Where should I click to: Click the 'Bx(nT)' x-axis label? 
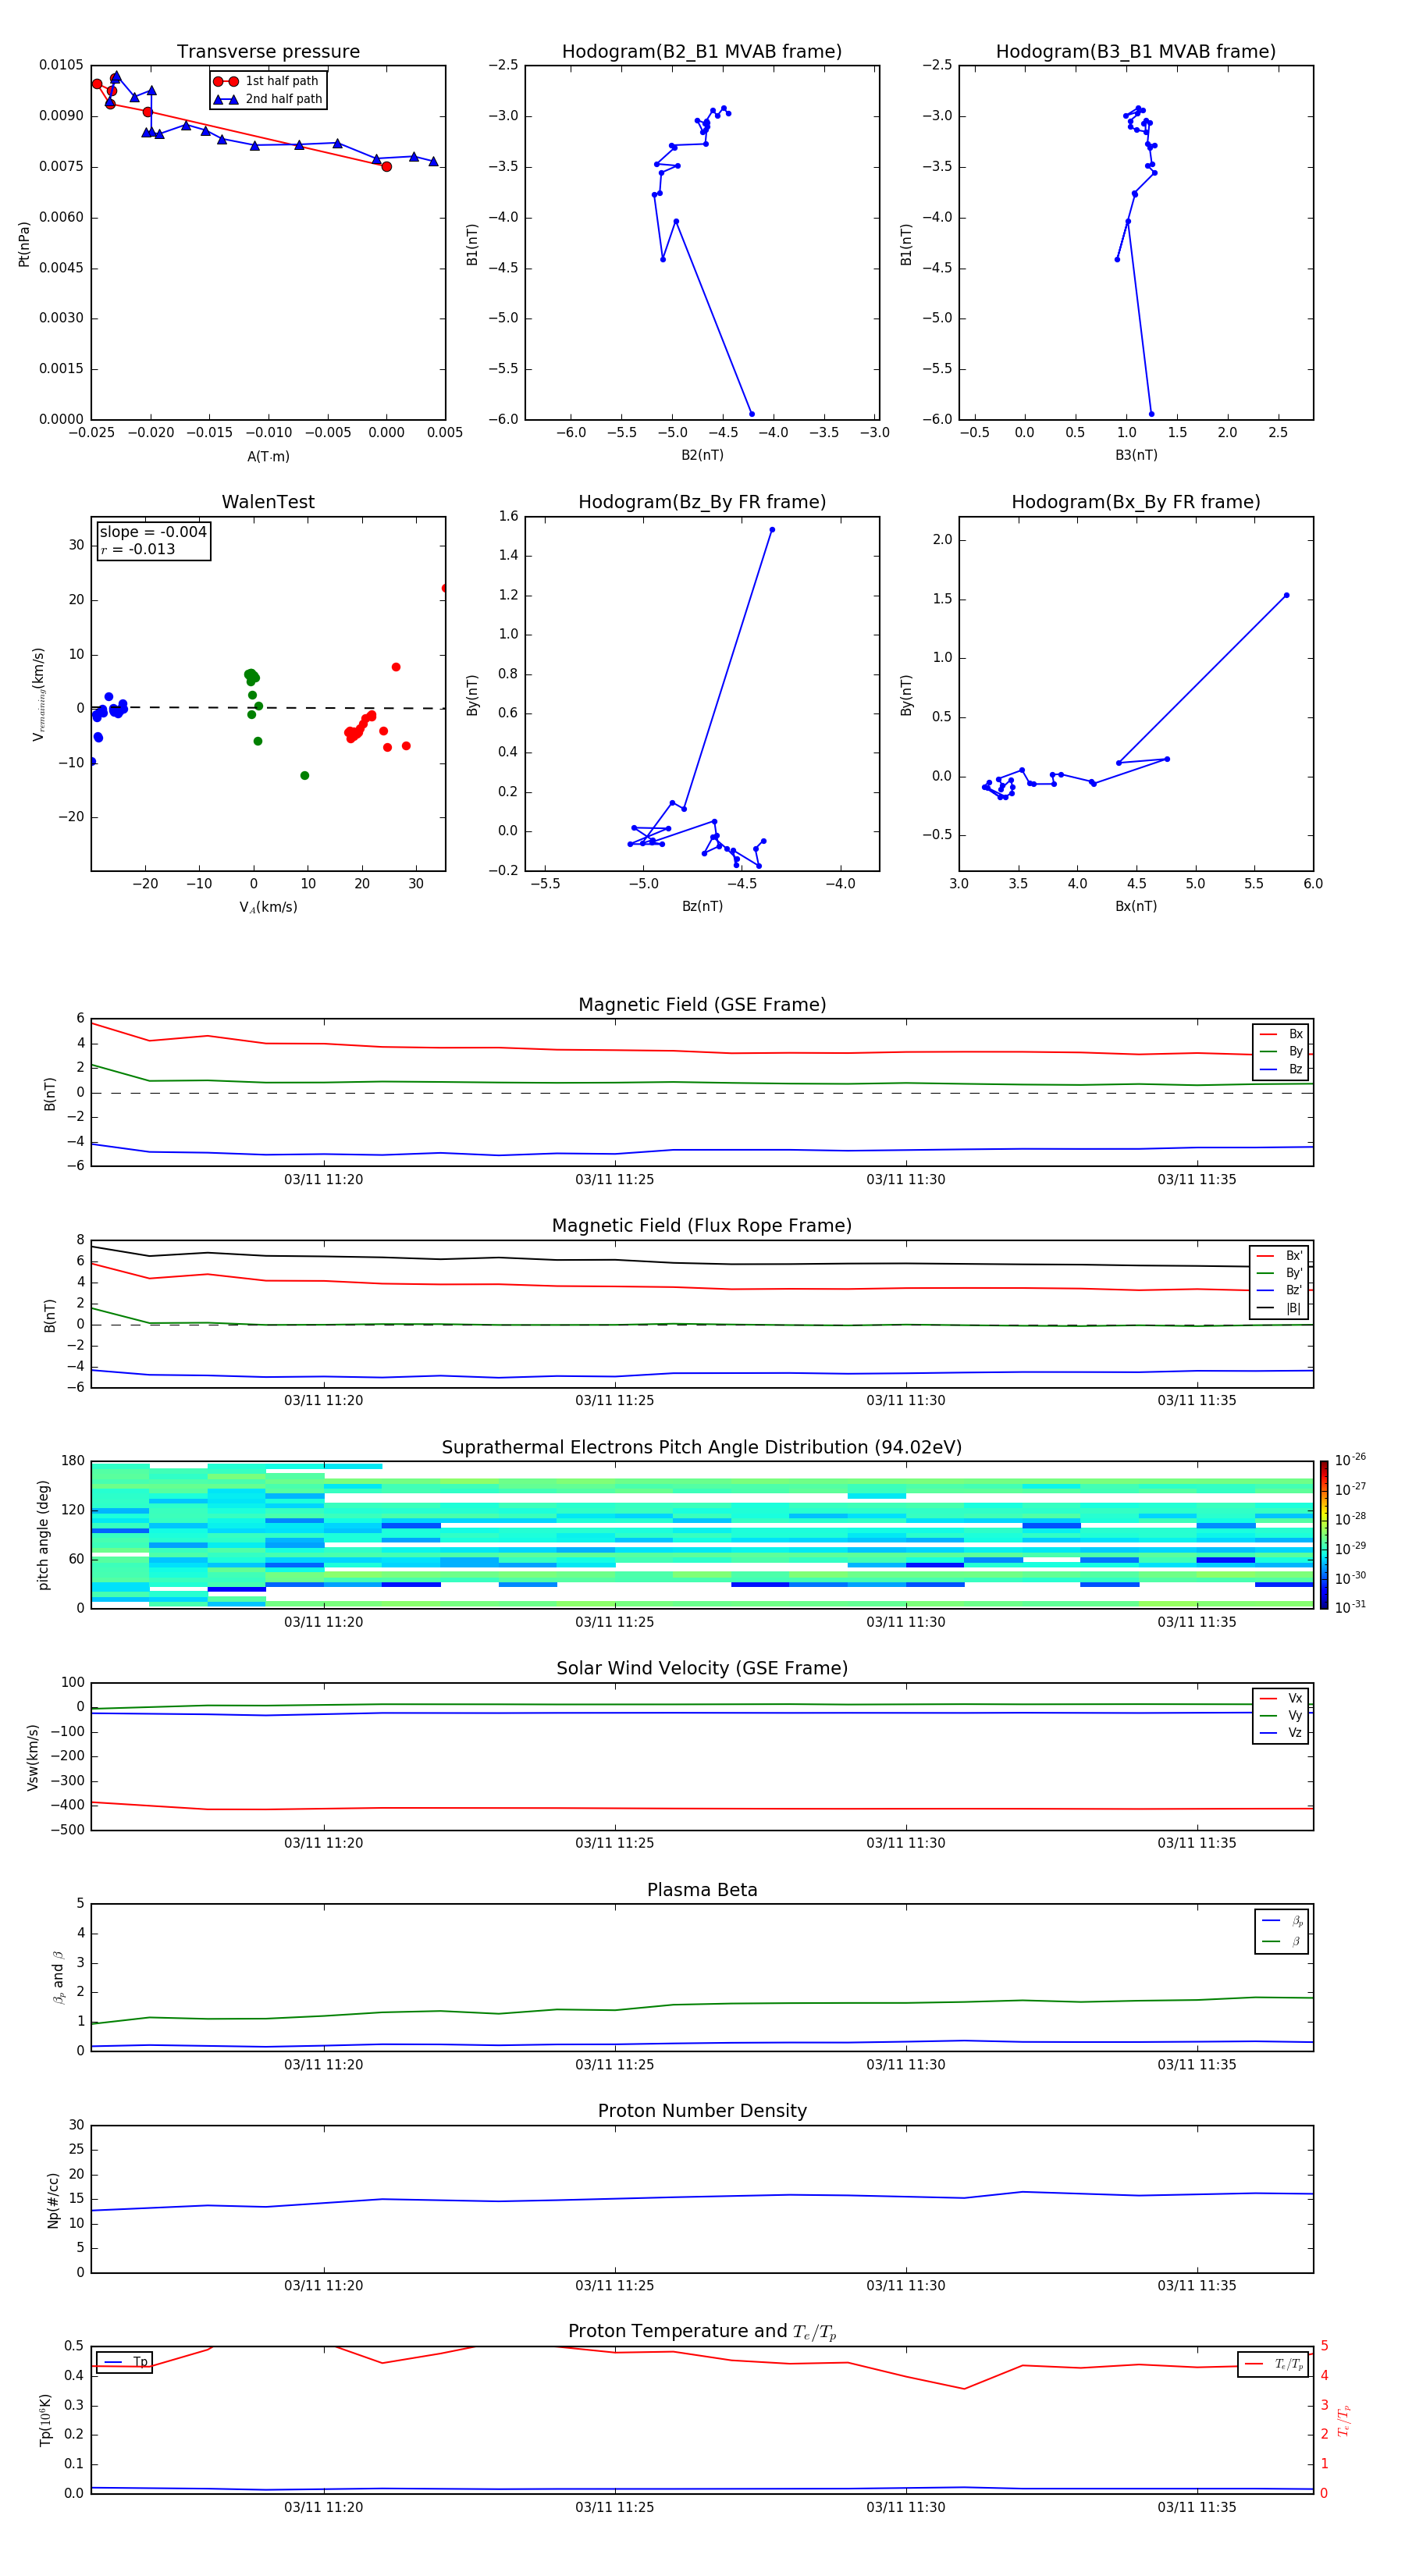click(1136, 906)
